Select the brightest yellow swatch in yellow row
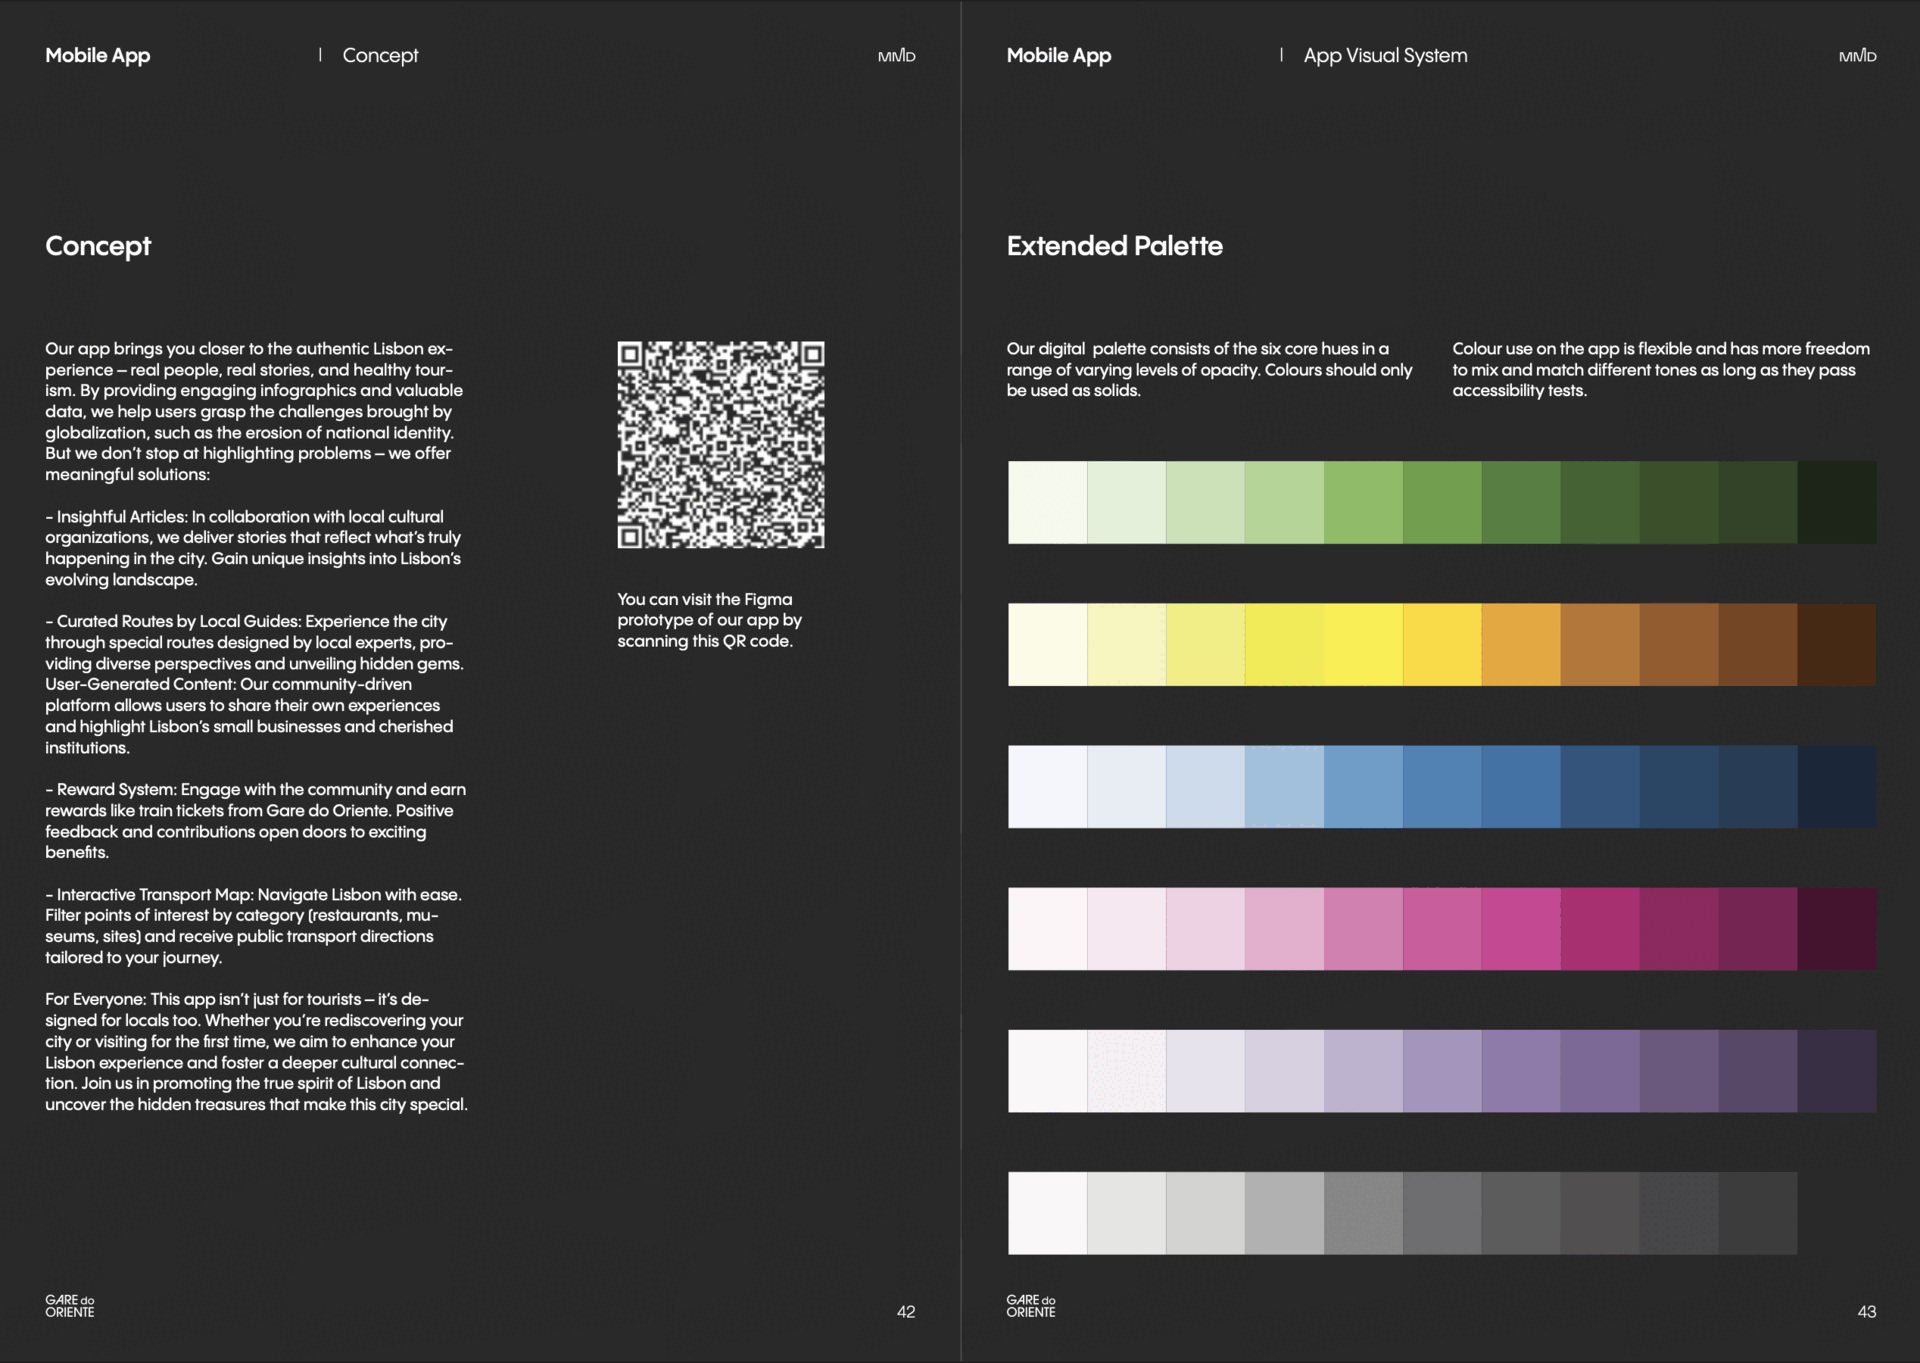 [x=1363, y=645]
